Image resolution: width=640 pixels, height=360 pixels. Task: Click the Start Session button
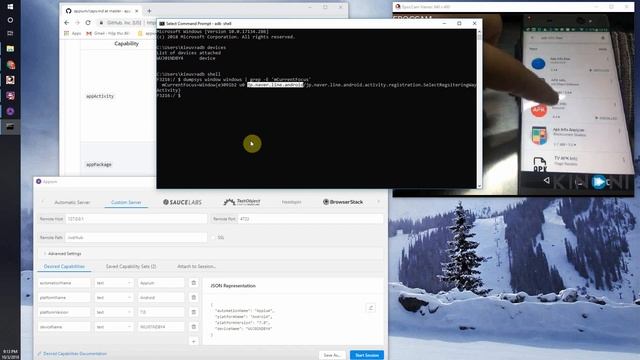pyautogui.click(x=367, y=355)
